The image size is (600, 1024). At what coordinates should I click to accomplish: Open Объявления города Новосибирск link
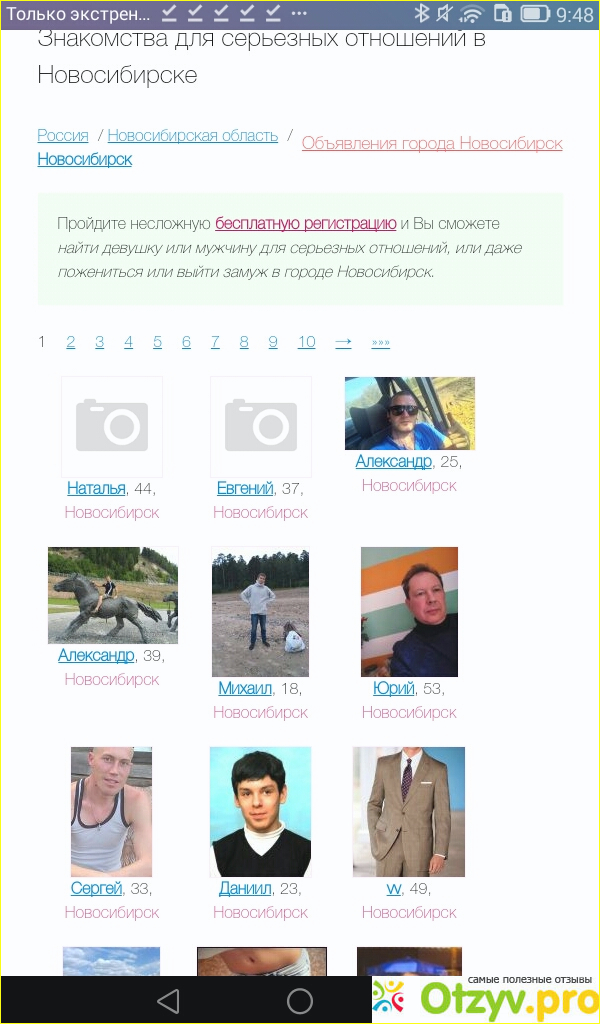(x=432, y=143)
